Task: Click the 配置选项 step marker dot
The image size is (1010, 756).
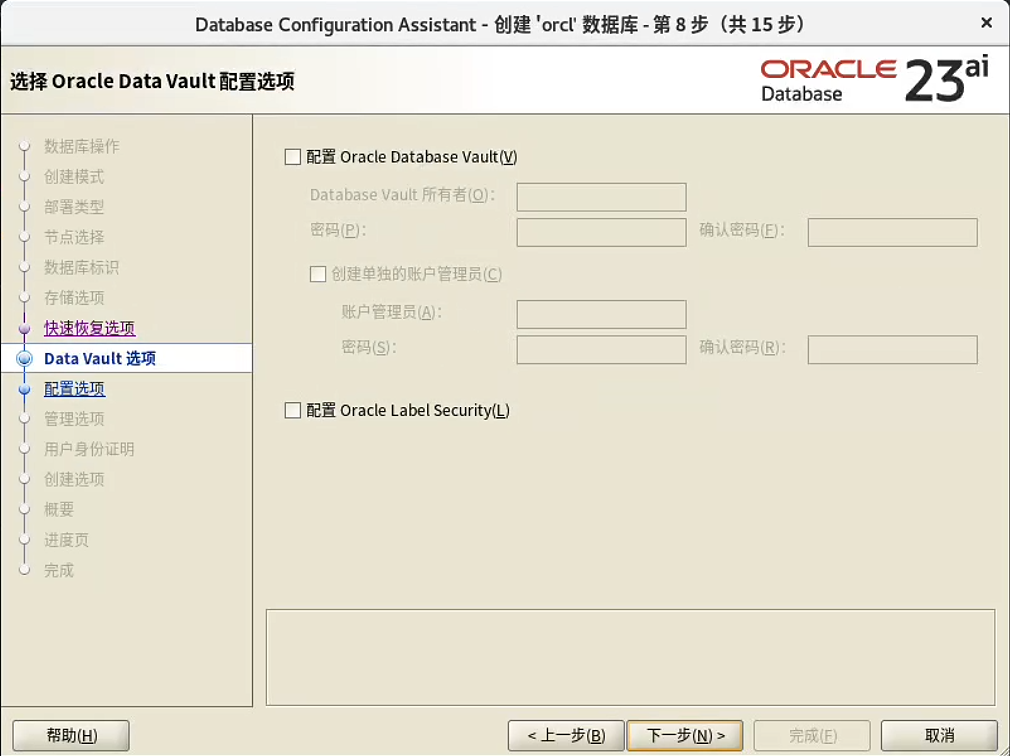Action: (25, 390)
